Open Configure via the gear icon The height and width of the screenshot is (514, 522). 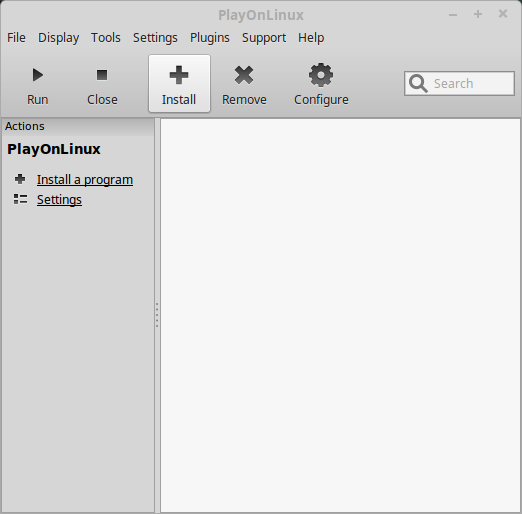(x=321, y=75)
